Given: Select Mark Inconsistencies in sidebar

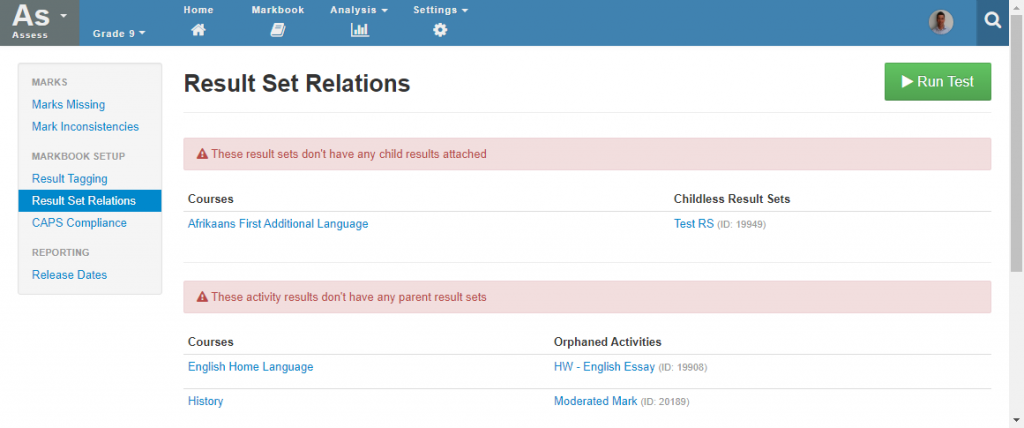Looking at the screenshot, I should (x=86, y=127).
